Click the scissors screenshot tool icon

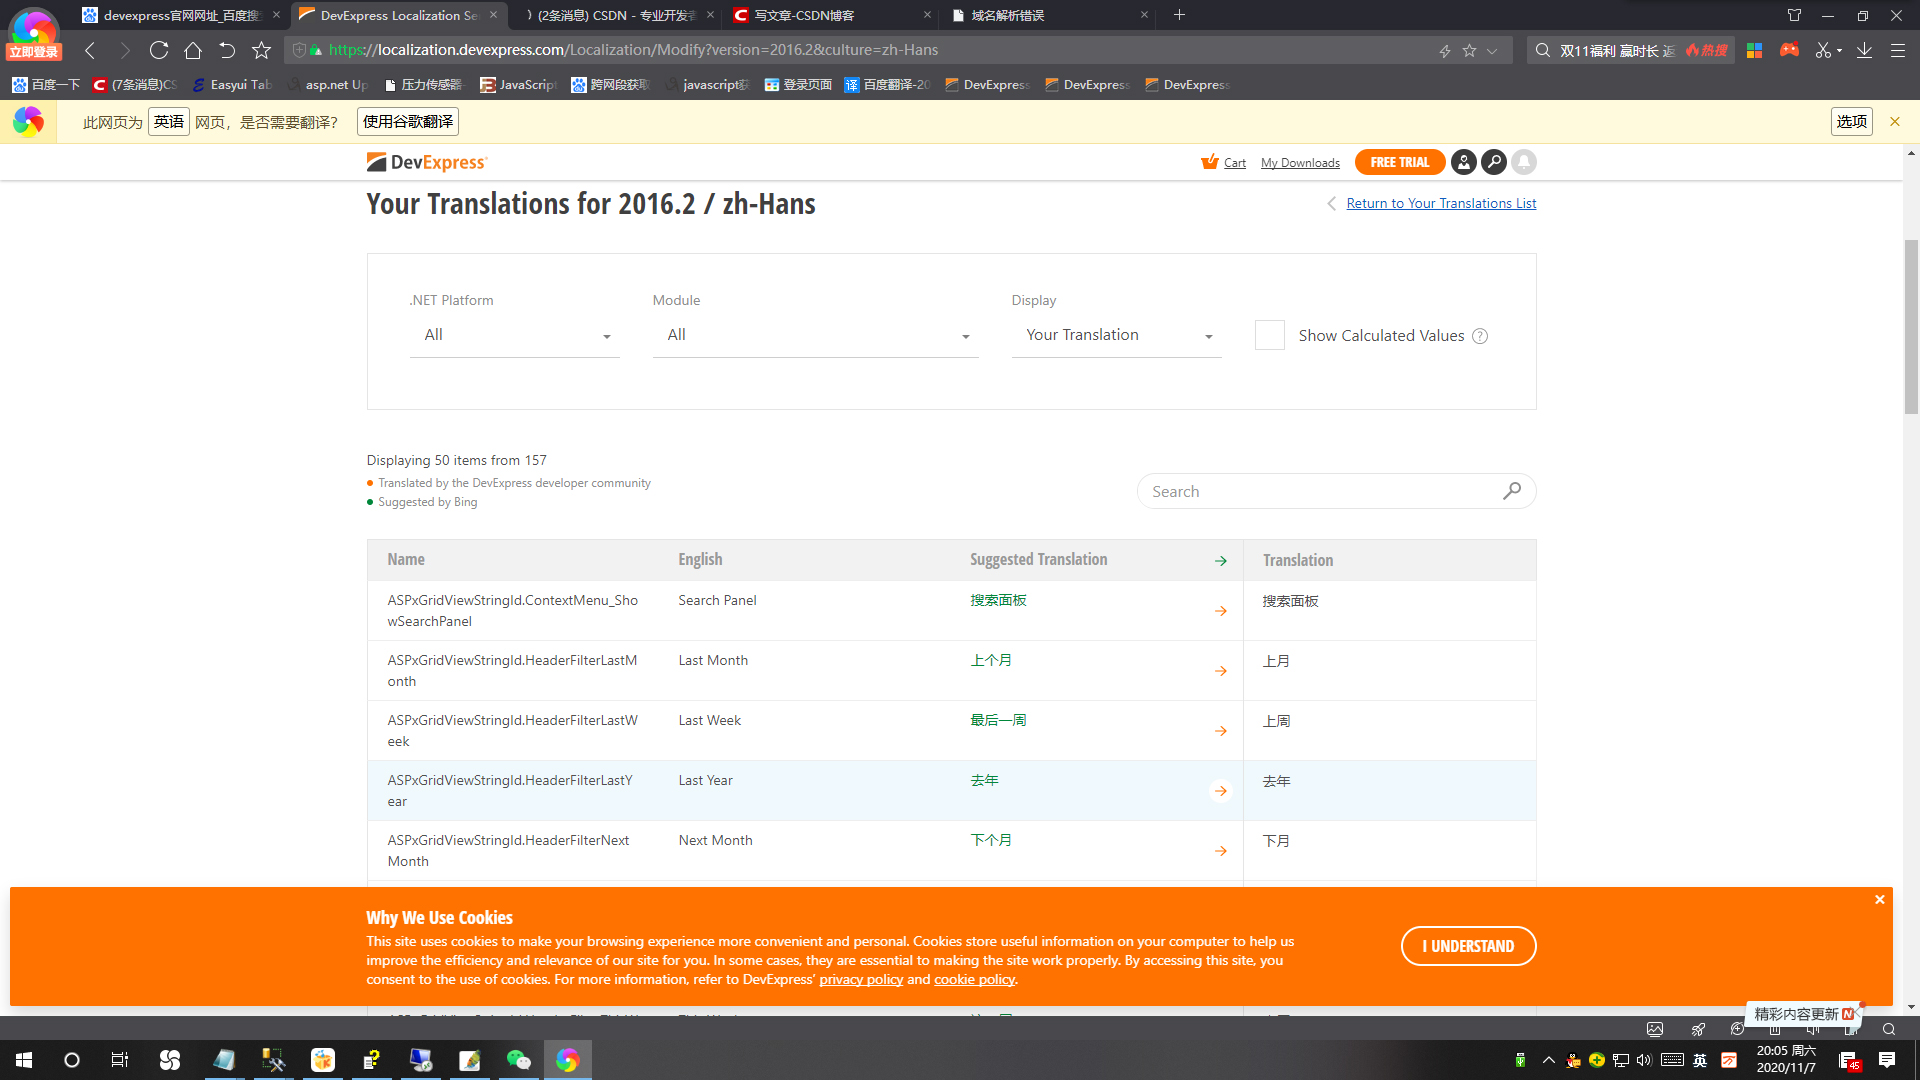click(x=1823, y=50)
